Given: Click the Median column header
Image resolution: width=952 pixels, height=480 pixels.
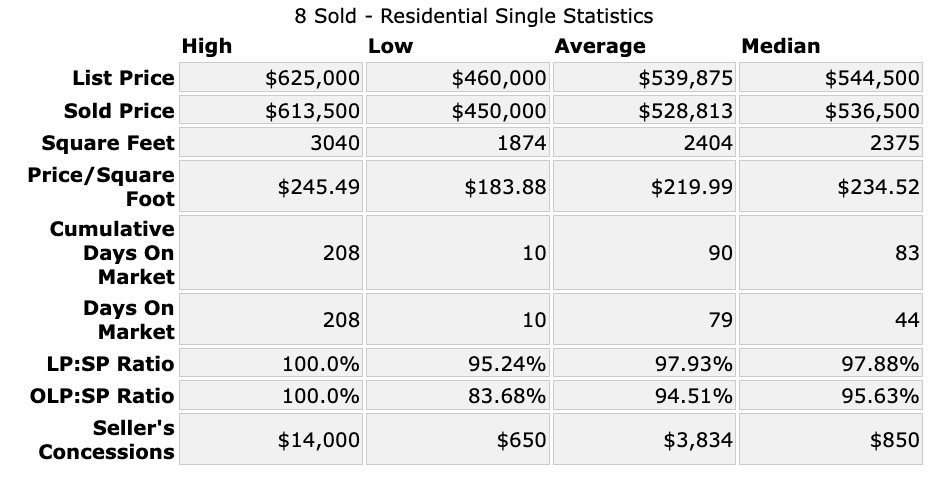Looking at the screenshot, I should (x=781, y=46).
